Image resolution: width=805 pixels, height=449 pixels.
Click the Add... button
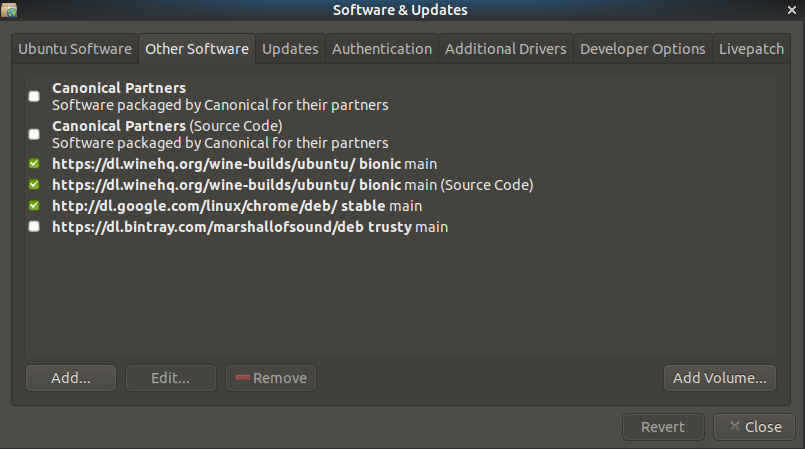(71, 378)
